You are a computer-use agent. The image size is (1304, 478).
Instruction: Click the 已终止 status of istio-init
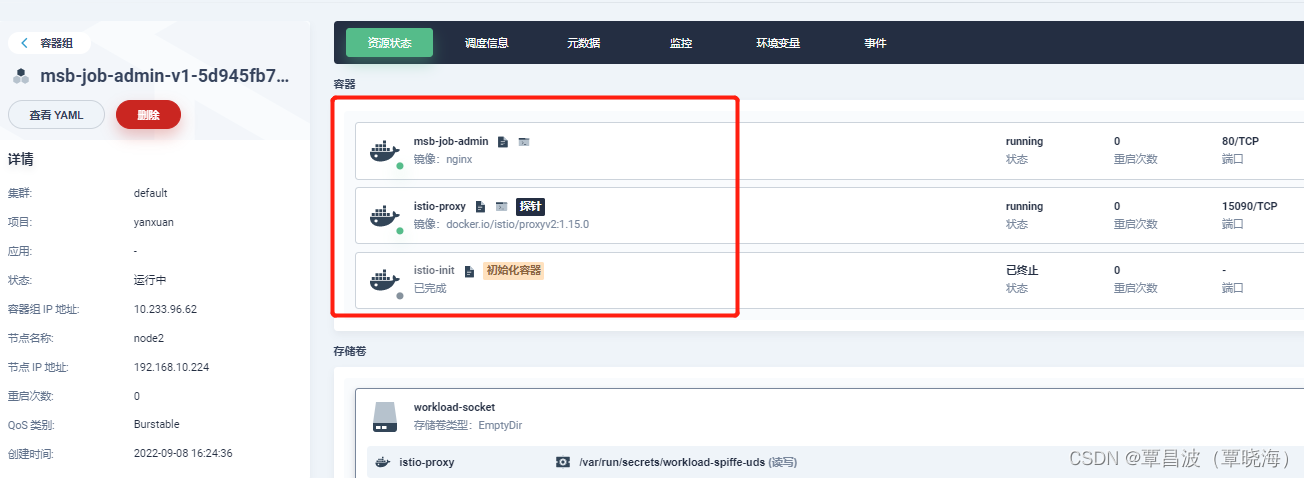pyautogui.click(x=1022, y=271)
